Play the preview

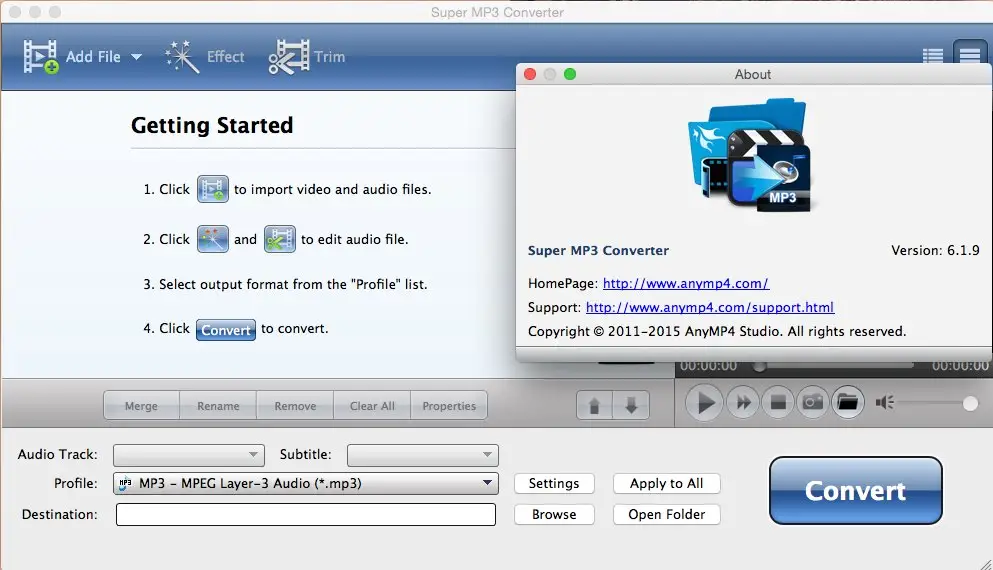(x=705, y=402)
